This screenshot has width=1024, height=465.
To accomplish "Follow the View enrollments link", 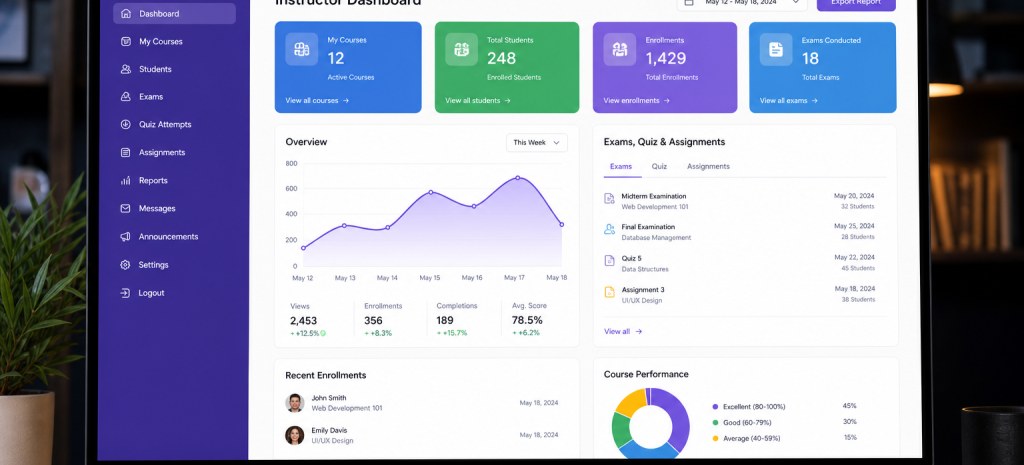I will [637, 101].
